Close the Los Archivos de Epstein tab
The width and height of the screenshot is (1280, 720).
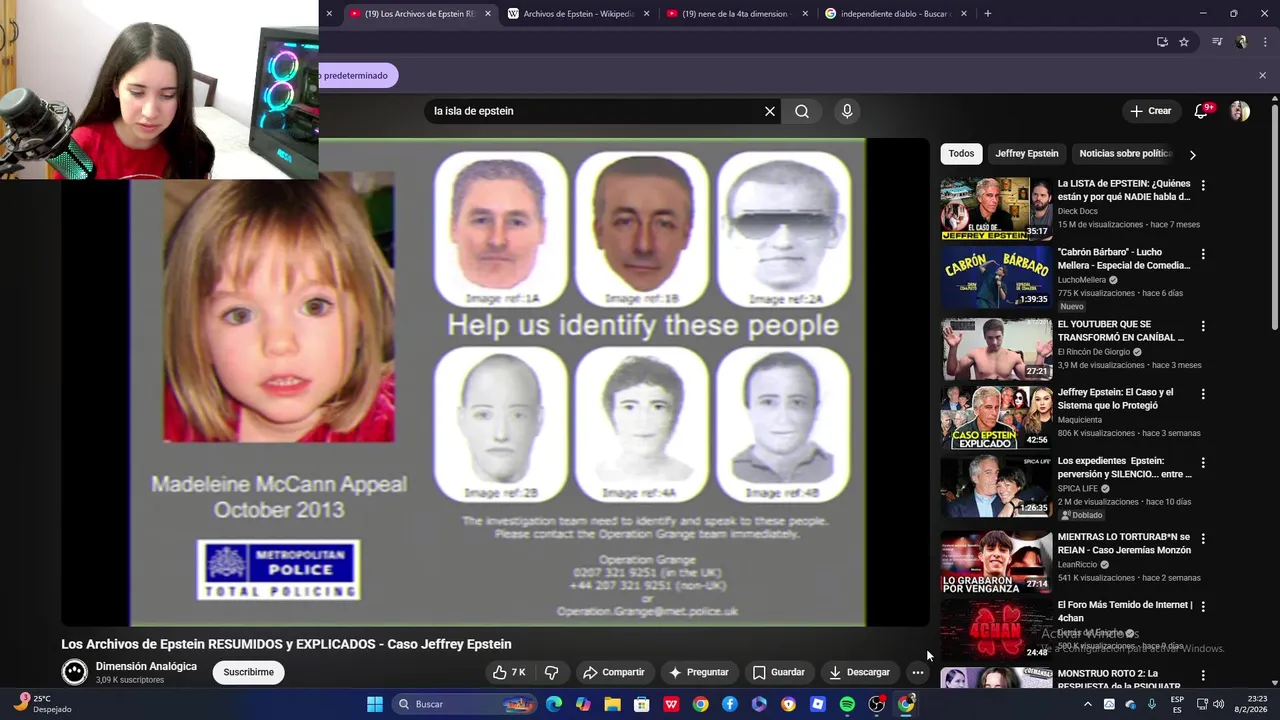coord(488,14)
